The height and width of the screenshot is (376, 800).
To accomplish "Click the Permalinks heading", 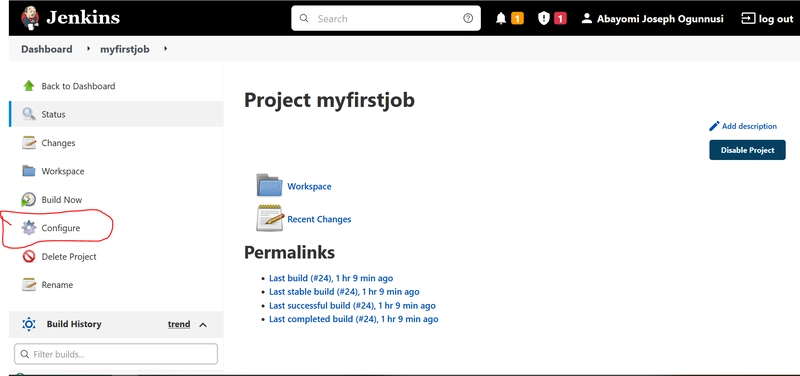I will click(x=289, y=252).
